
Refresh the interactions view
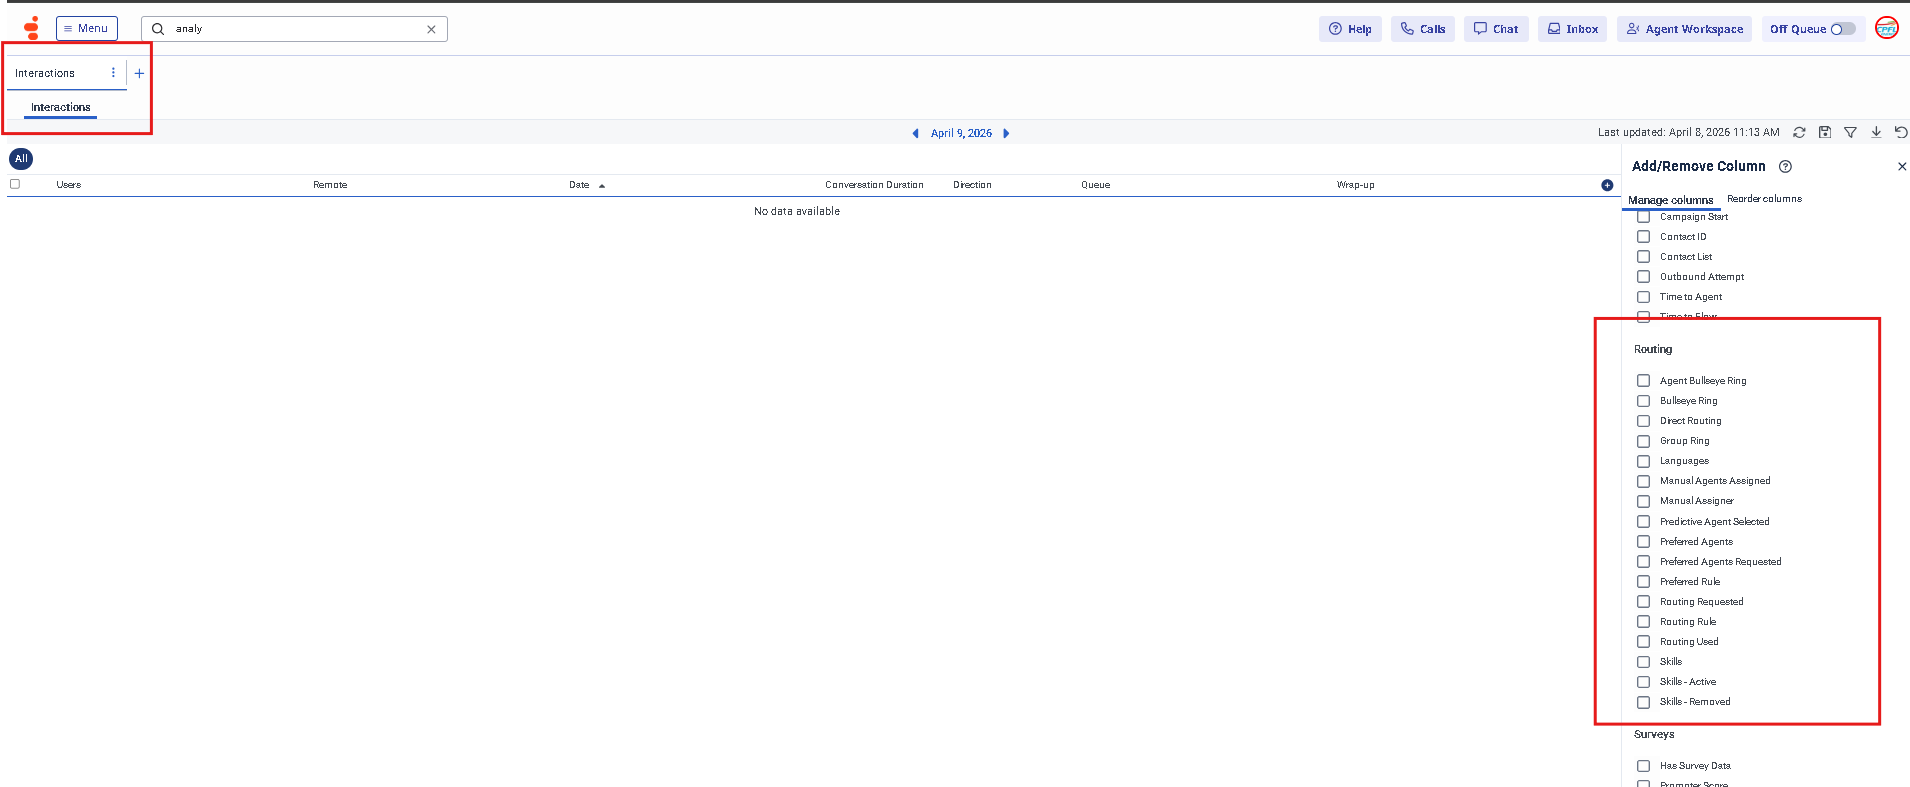[1799, 132]
